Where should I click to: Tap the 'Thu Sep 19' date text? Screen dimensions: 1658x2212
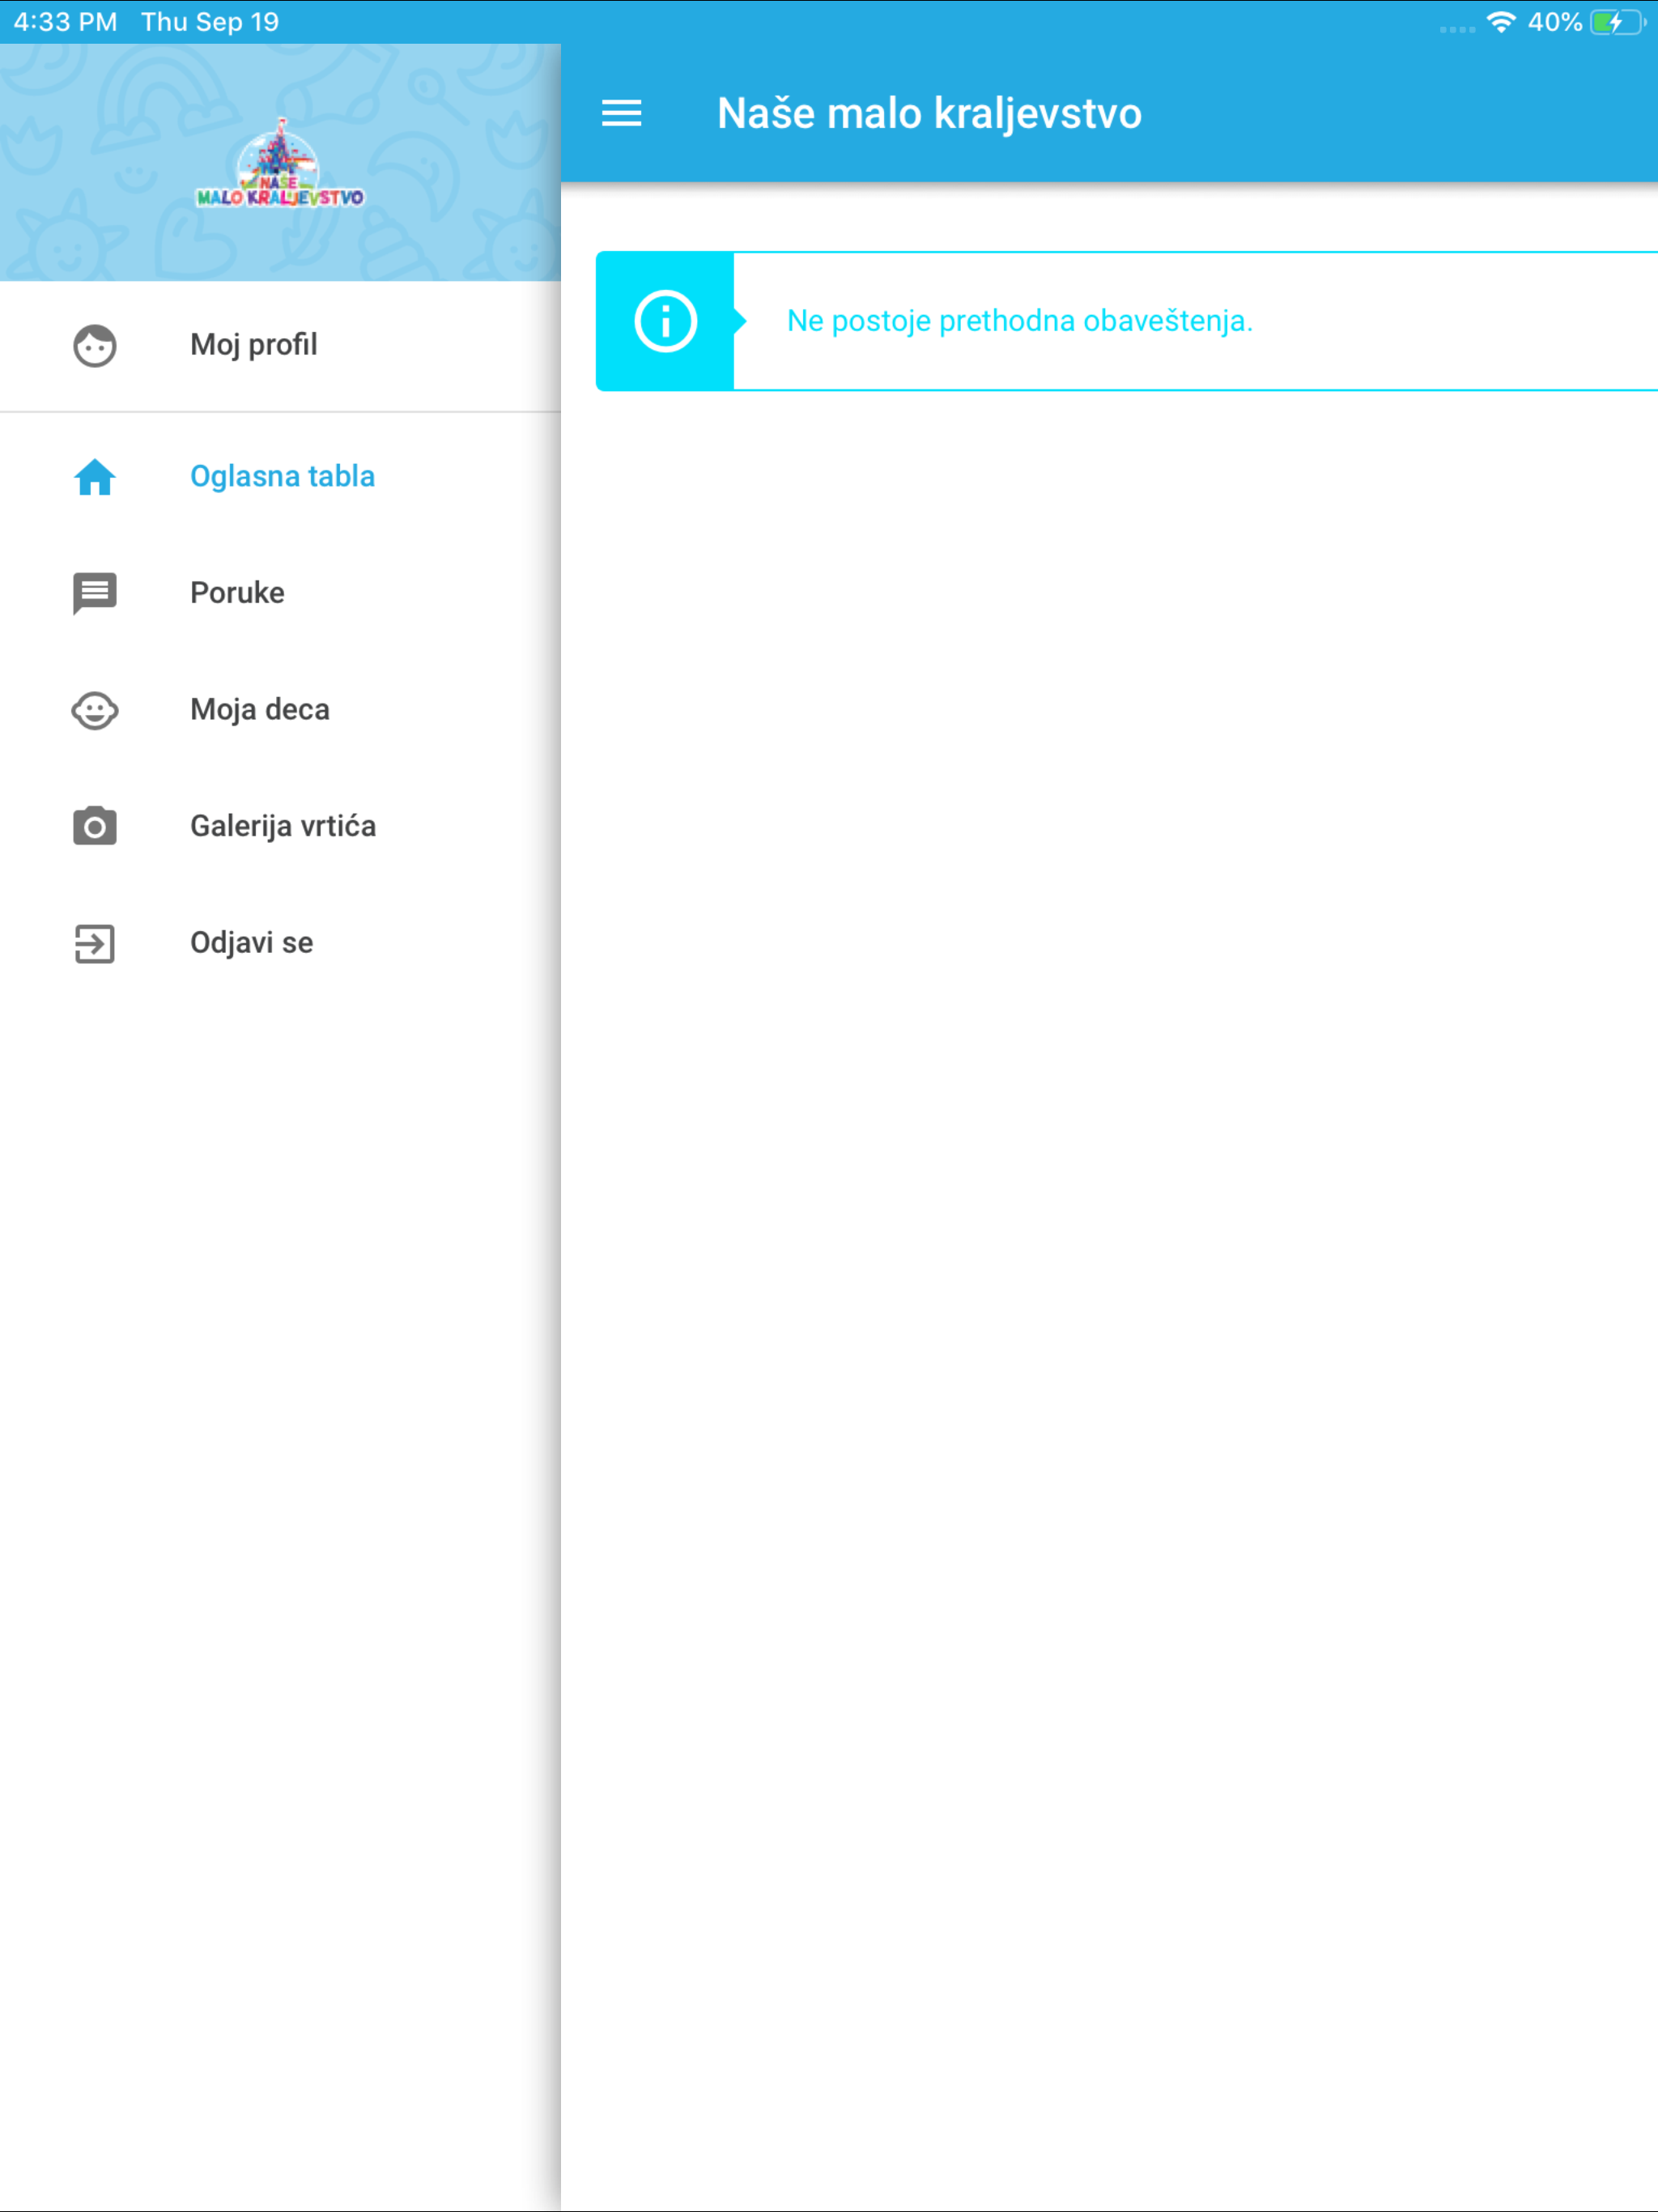tap(210, 22)
